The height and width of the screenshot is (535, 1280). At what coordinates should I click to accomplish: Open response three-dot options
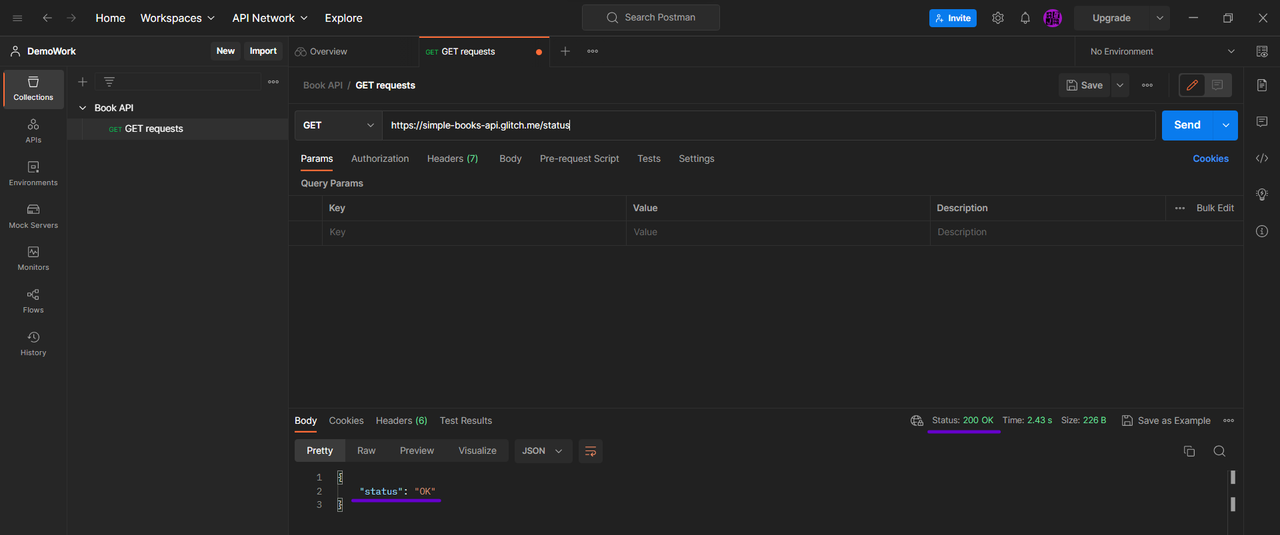point(1228,421)
